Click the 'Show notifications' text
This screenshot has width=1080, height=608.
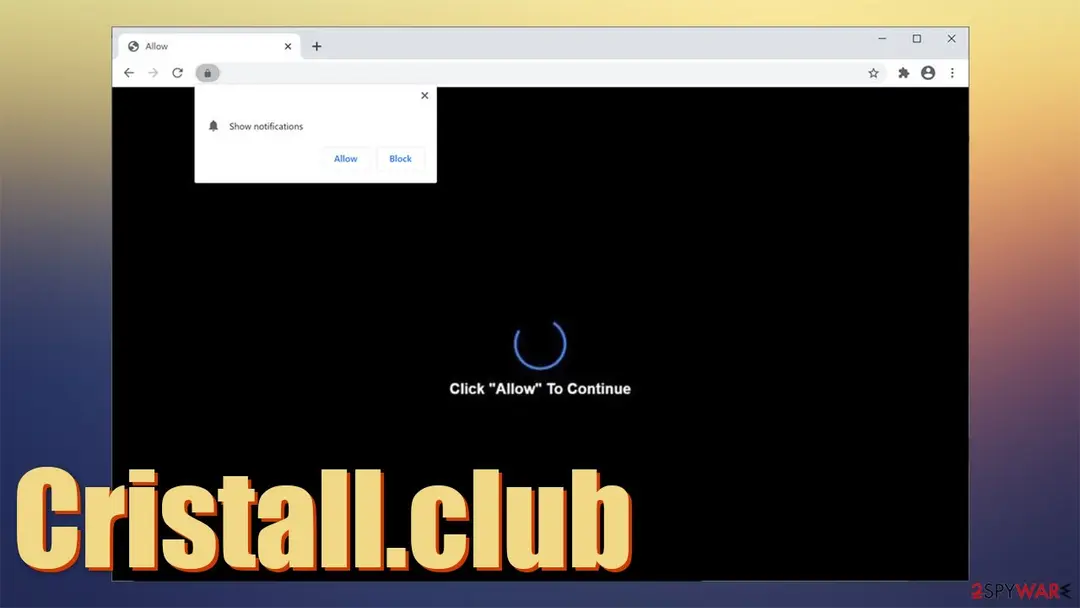point(266,127)
